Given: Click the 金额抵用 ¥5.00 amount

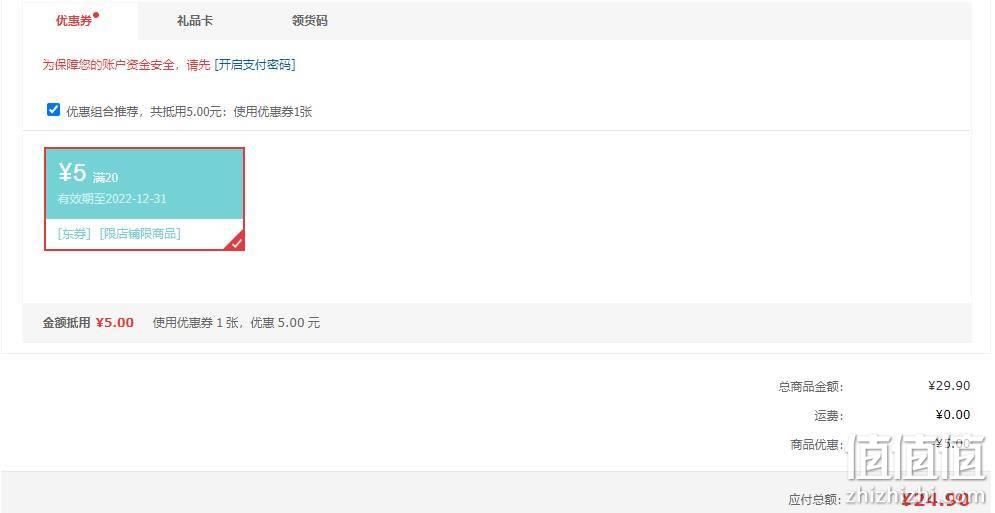Looking at the screenshot, I should (x=115, y=323).
